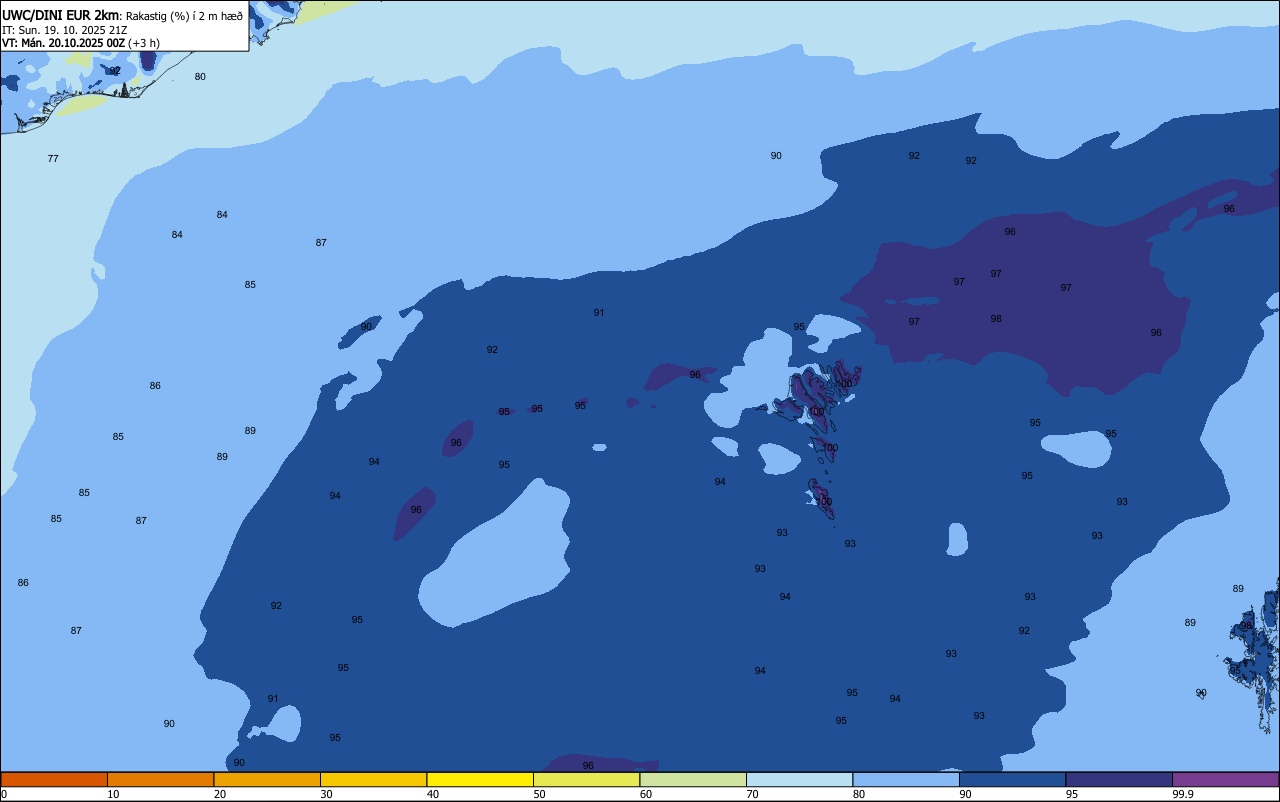Click the 90–95 blue legend block
Viewport: 1280px width, 802px height.
1012,779
